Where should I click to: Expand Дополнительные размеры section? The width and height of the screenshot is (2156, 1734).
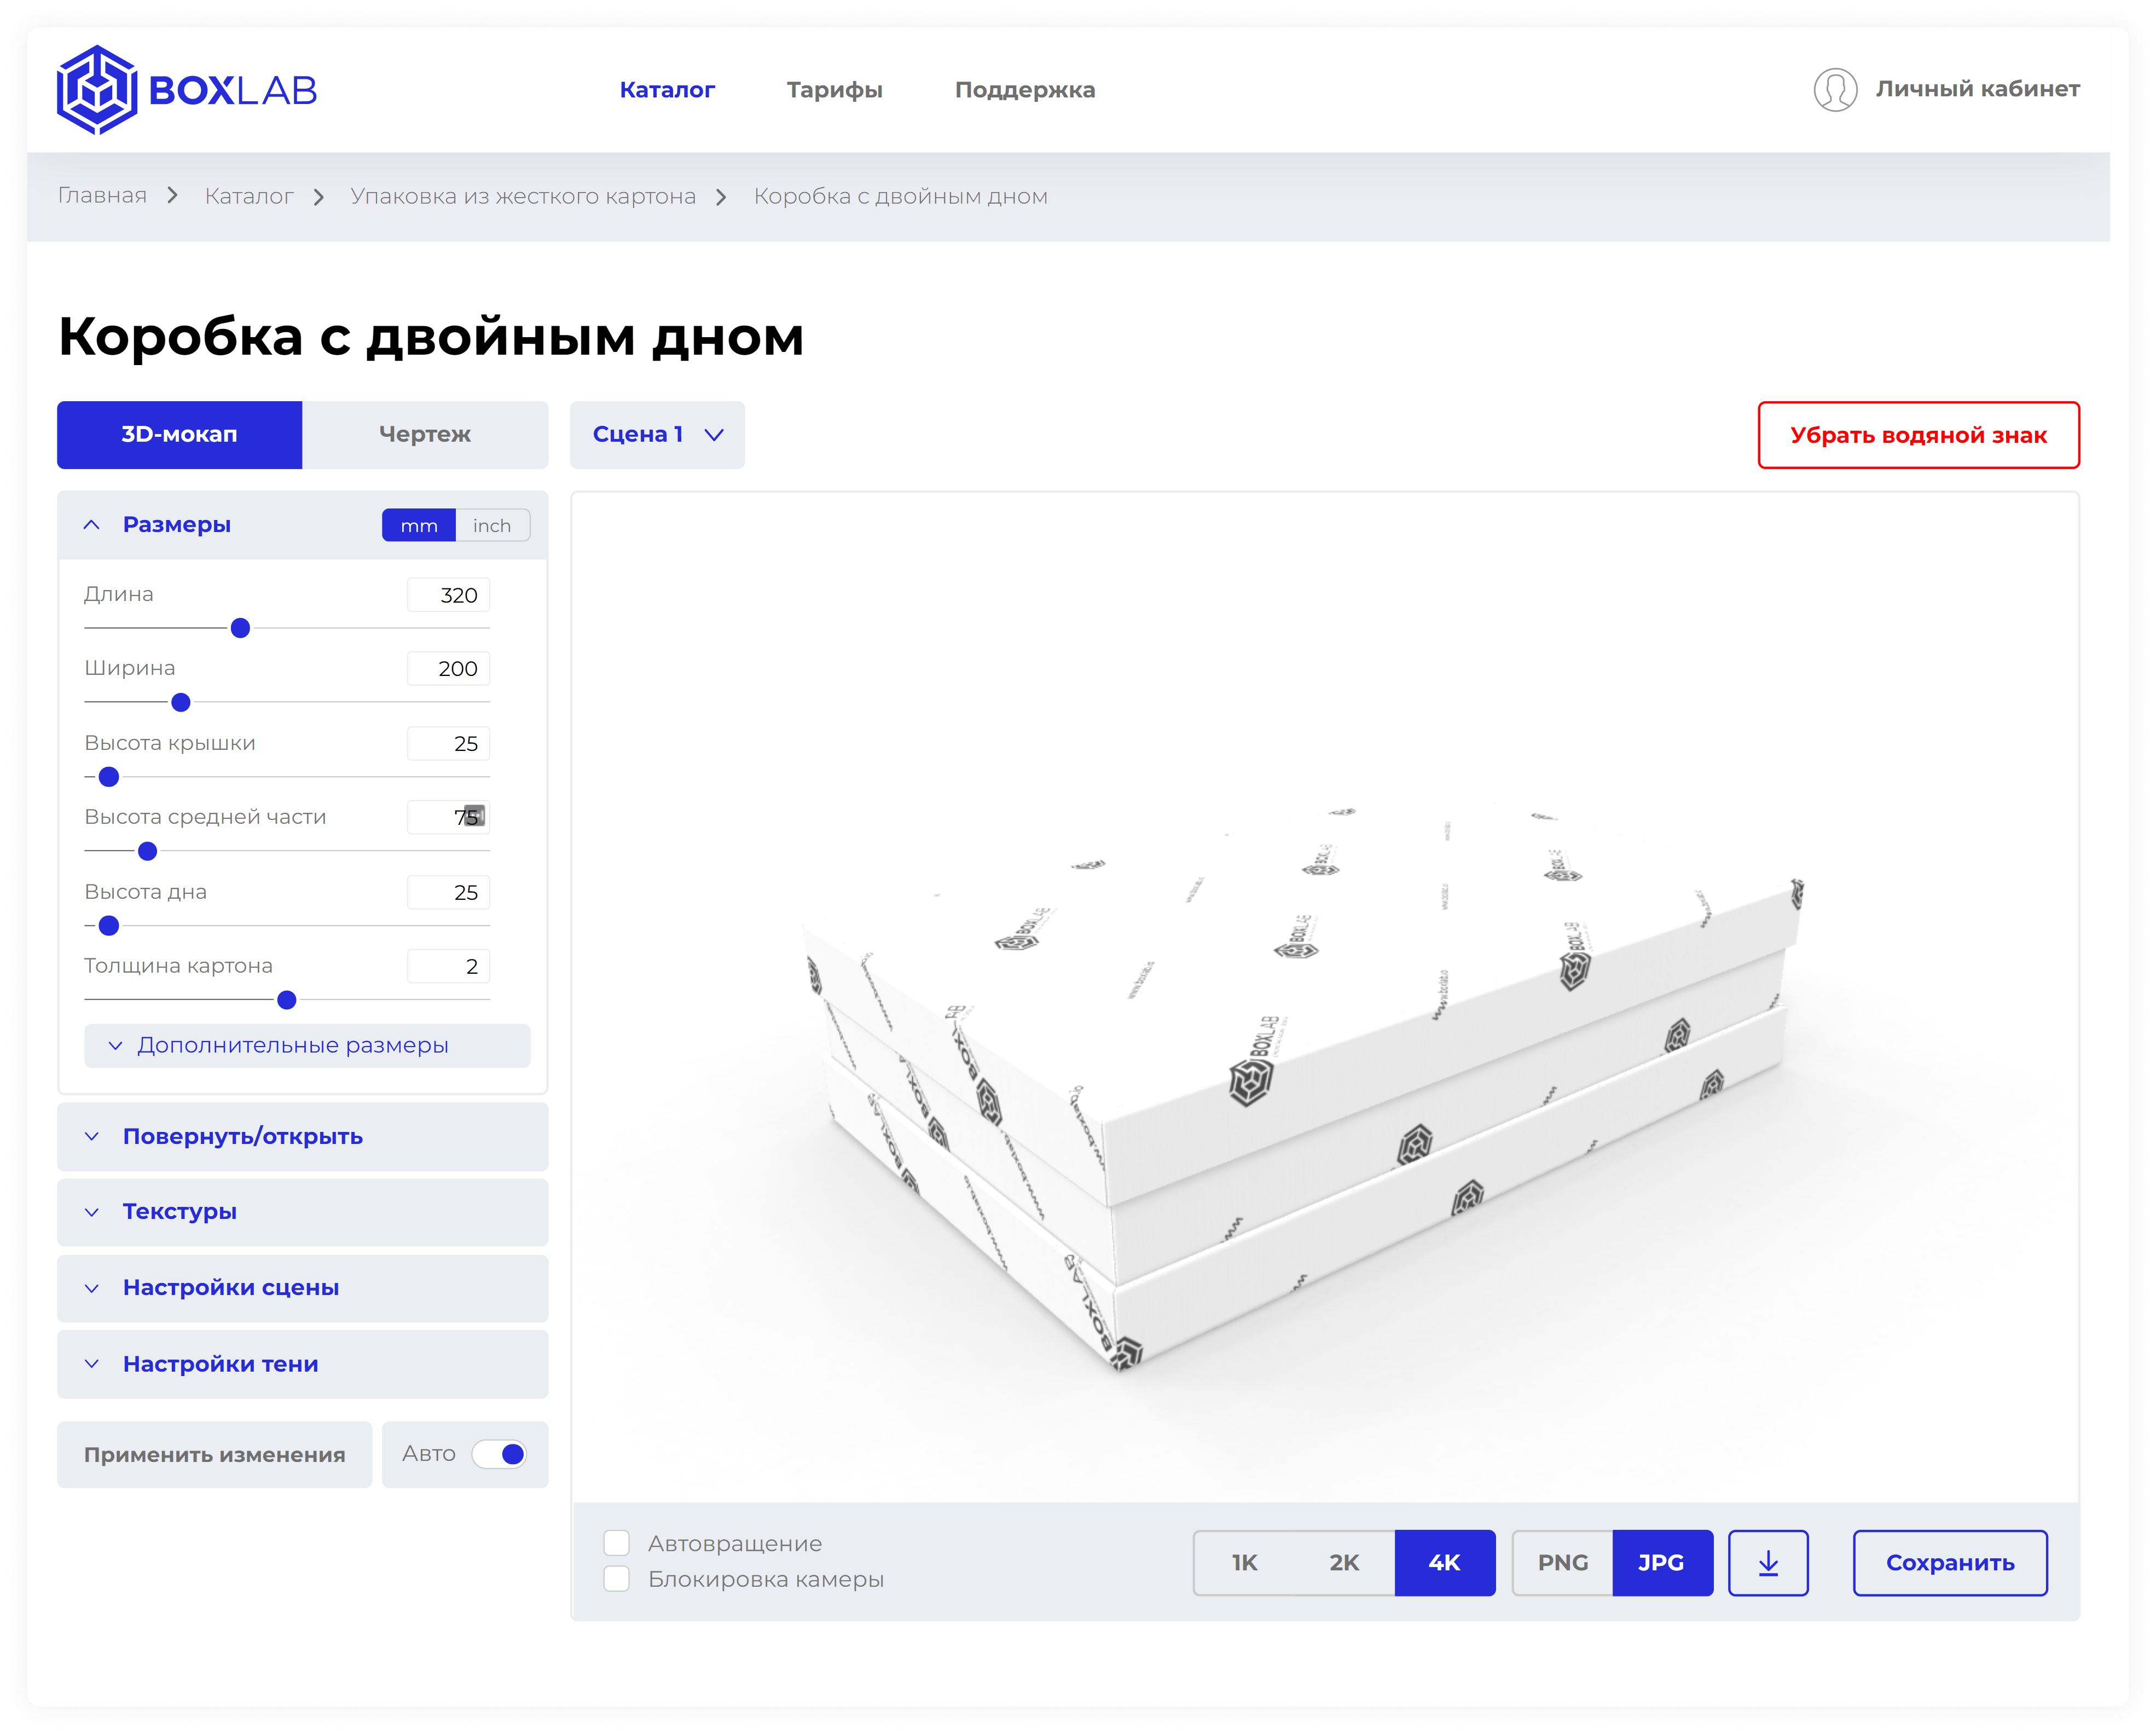click(293, 1046)
